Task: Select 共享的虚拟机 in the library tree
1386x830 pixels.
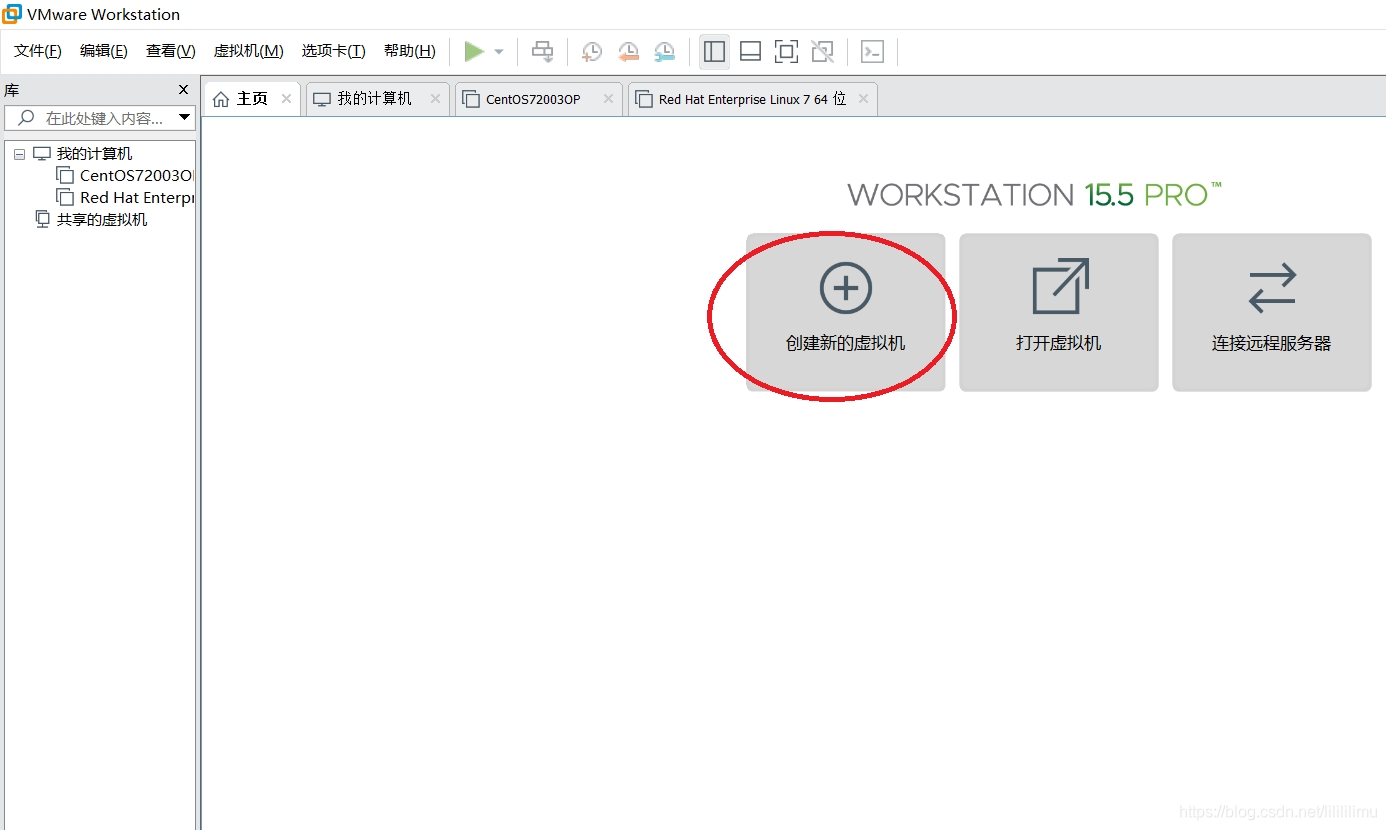Action: coord(102,220)
